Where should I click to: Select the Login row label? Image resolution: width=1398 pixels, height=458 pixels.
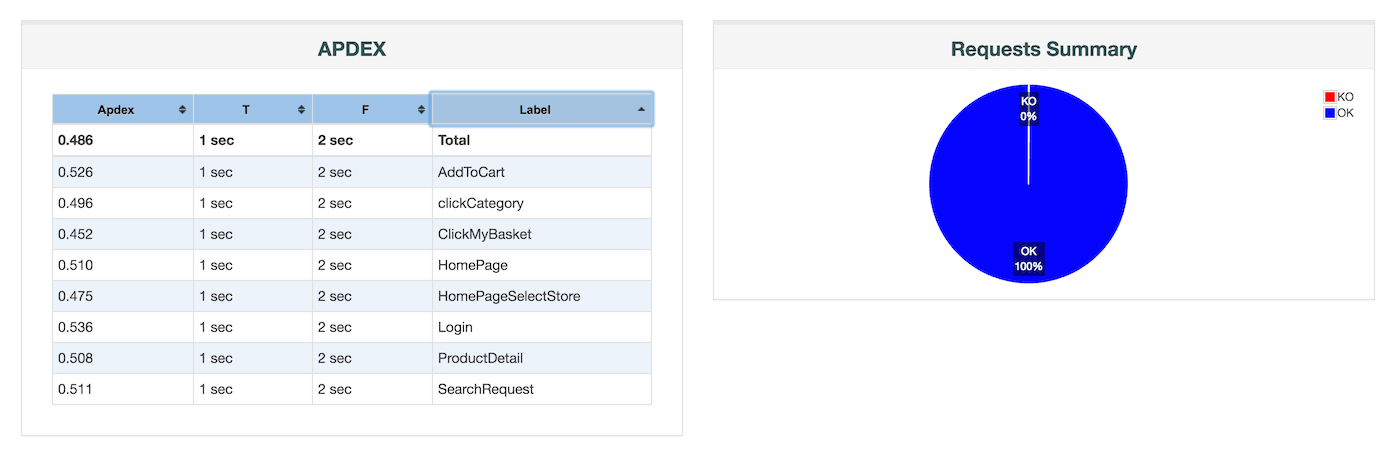pyautogui.click(x=455, y=327)
